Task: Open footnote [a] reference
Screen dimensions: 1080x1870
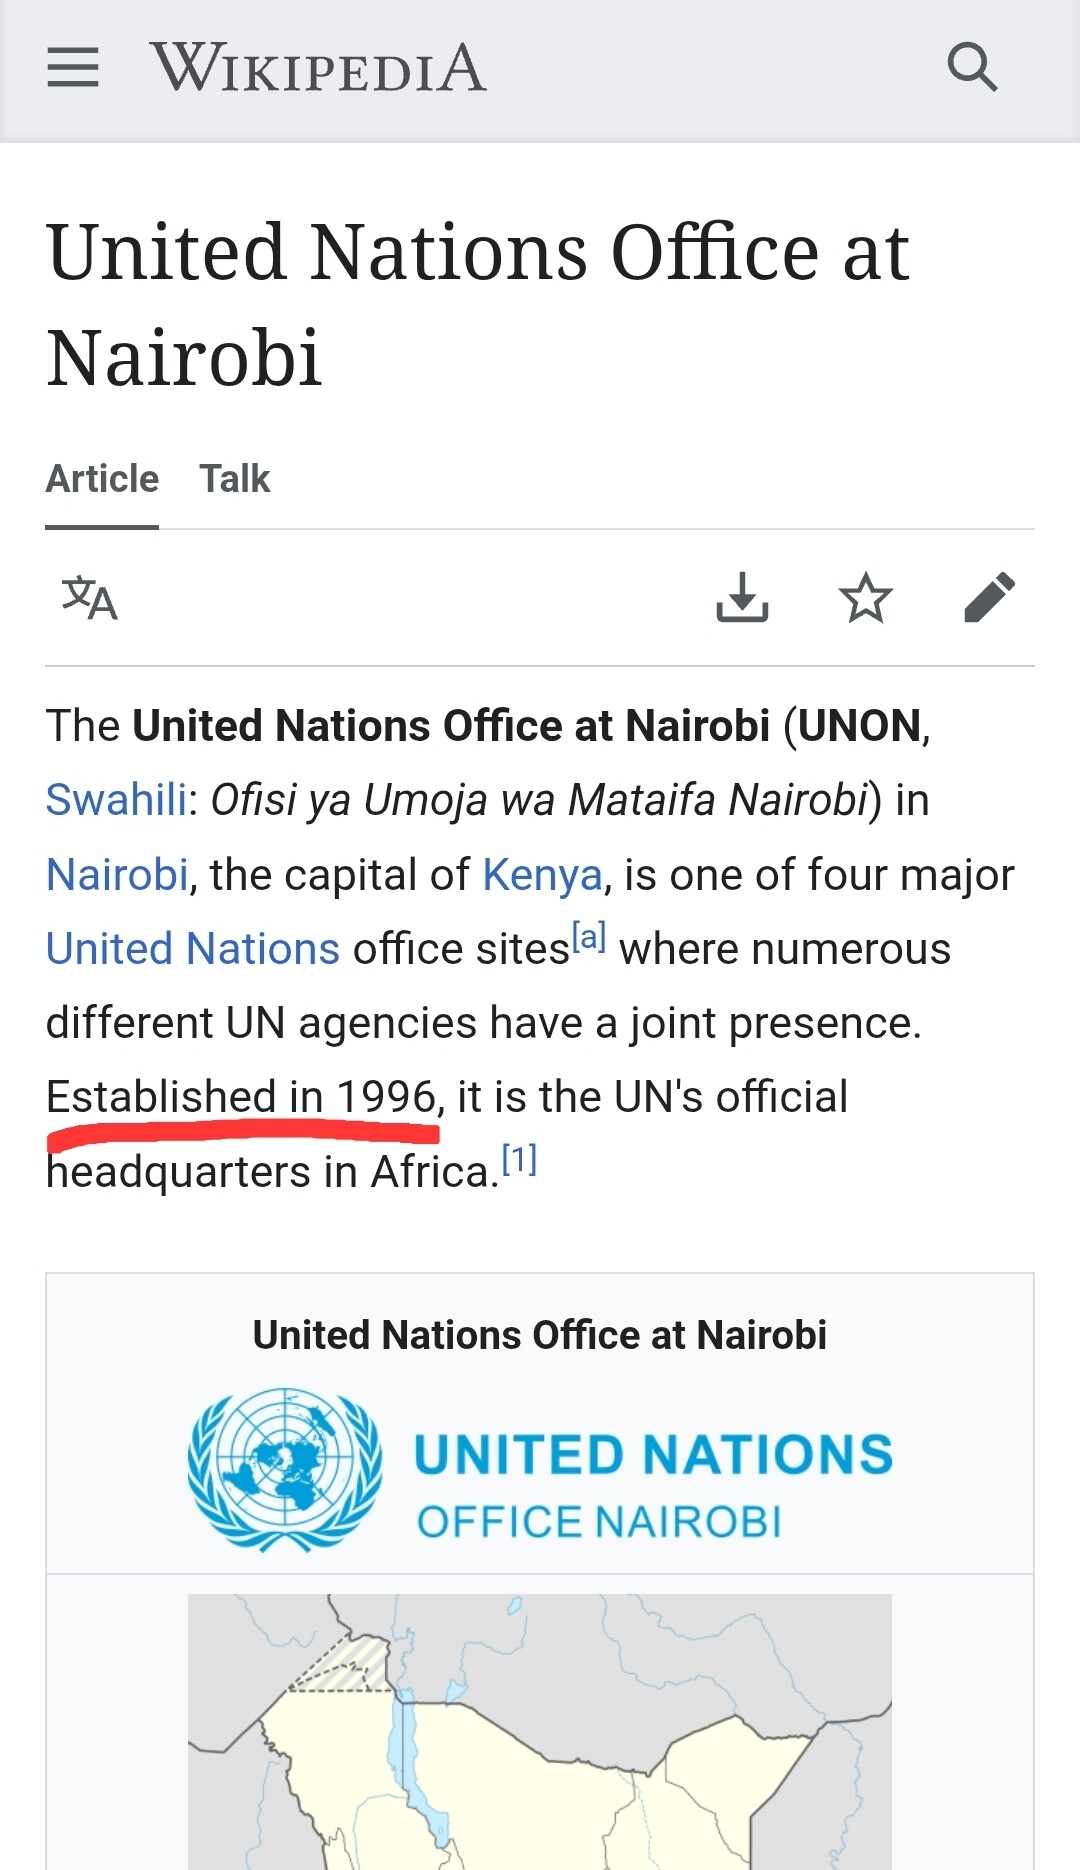Action: 589,938
